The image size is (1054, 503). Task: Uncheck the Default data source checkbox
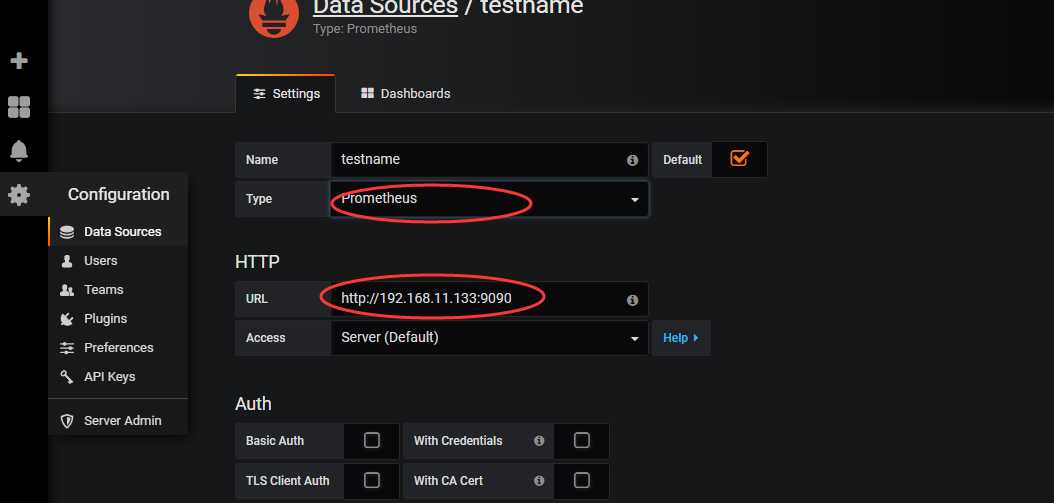(x=739, y=159)
